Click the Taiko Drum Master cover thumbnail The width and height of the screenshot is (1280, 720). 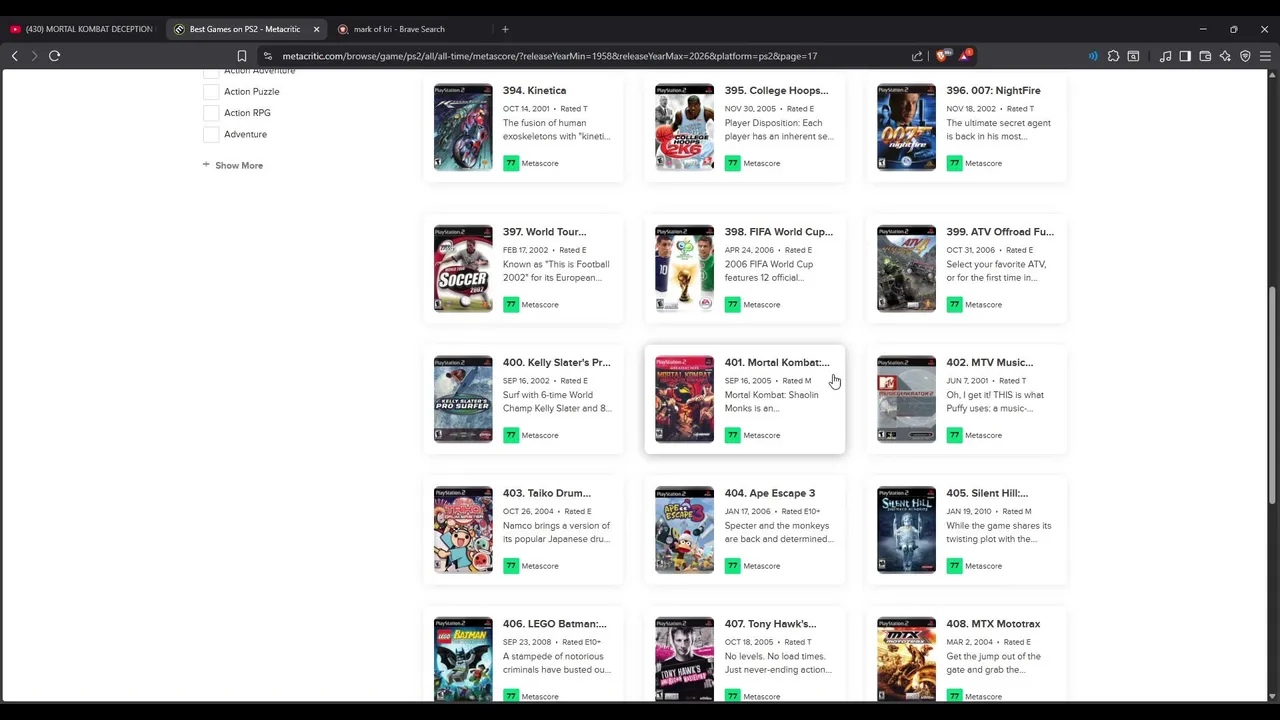(463, 530)
